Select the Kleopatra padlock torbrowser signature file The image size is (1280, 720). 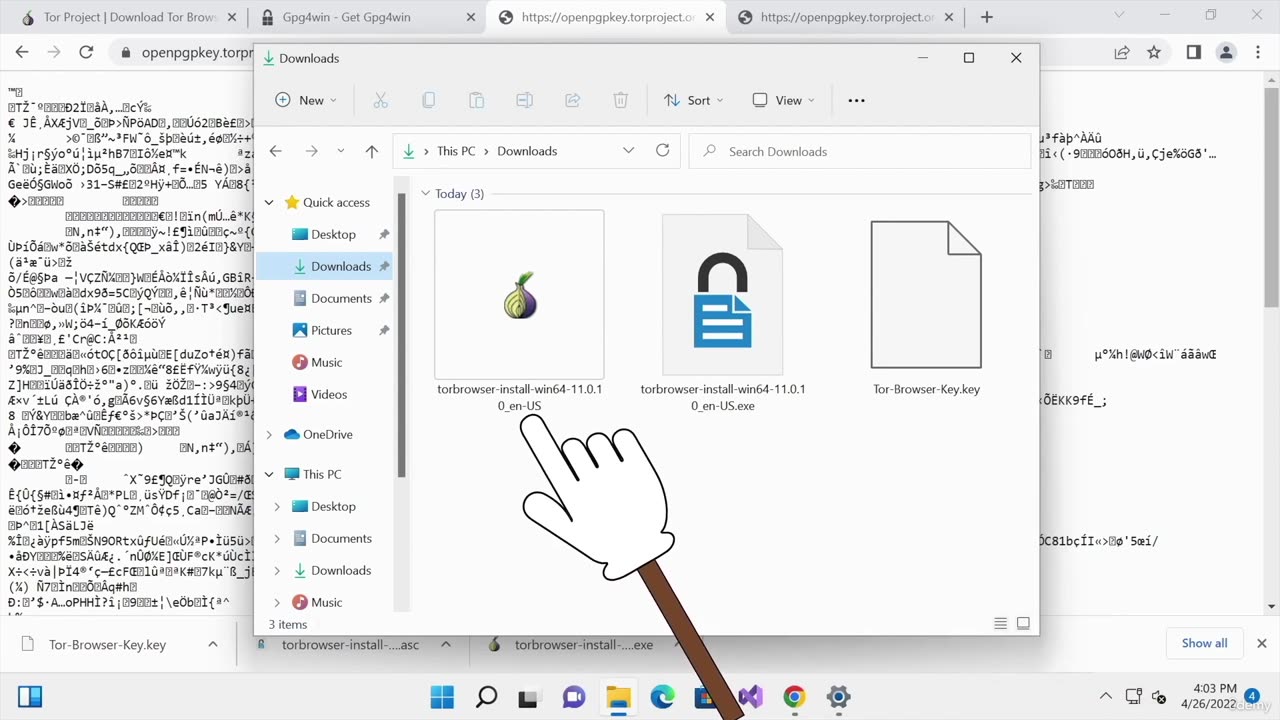723,312
